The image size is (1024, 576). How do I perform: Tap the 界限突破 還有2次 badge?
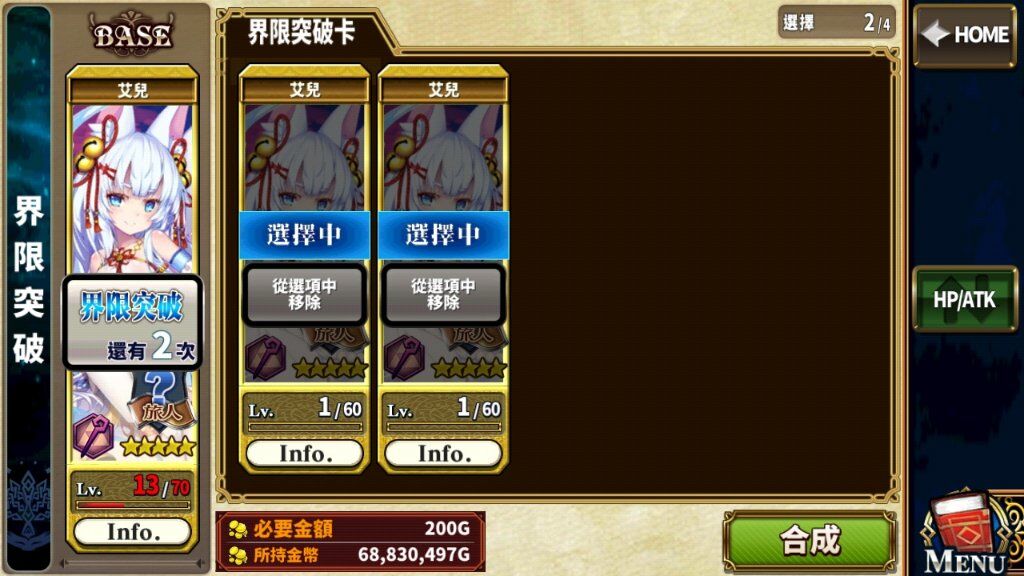pyautogui.click(x=133, y=323)
